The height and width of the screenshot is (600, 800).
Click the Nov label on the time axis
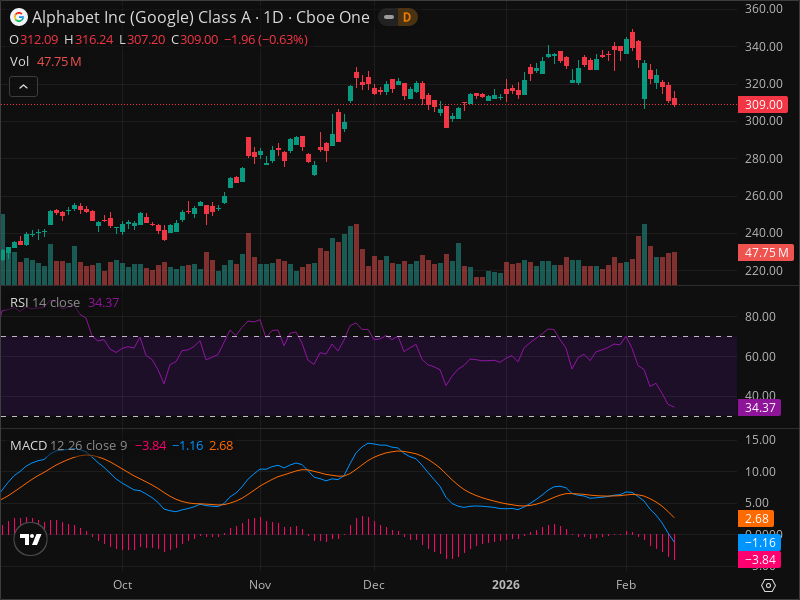[x=260, y=585]
